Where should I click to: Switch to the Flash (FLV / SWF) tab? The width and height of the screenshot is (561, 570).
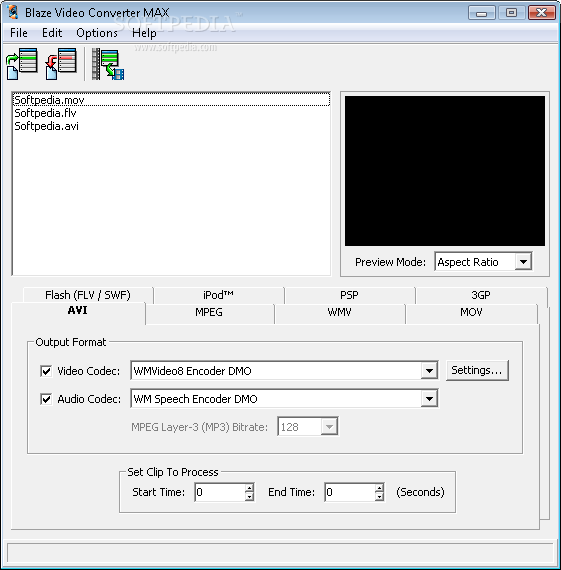(88, 295)
